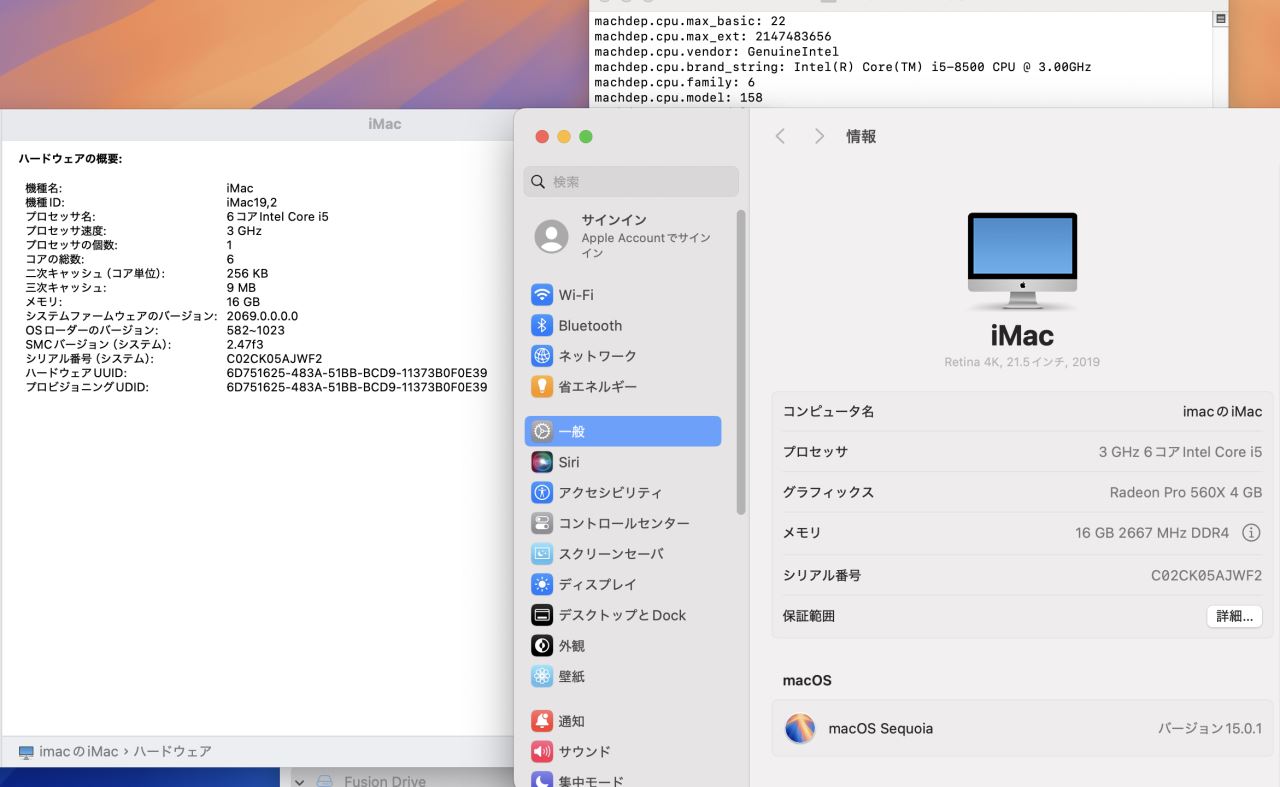
Task: Click imacのiMac in the path bar
Action: tap(77, 752)
